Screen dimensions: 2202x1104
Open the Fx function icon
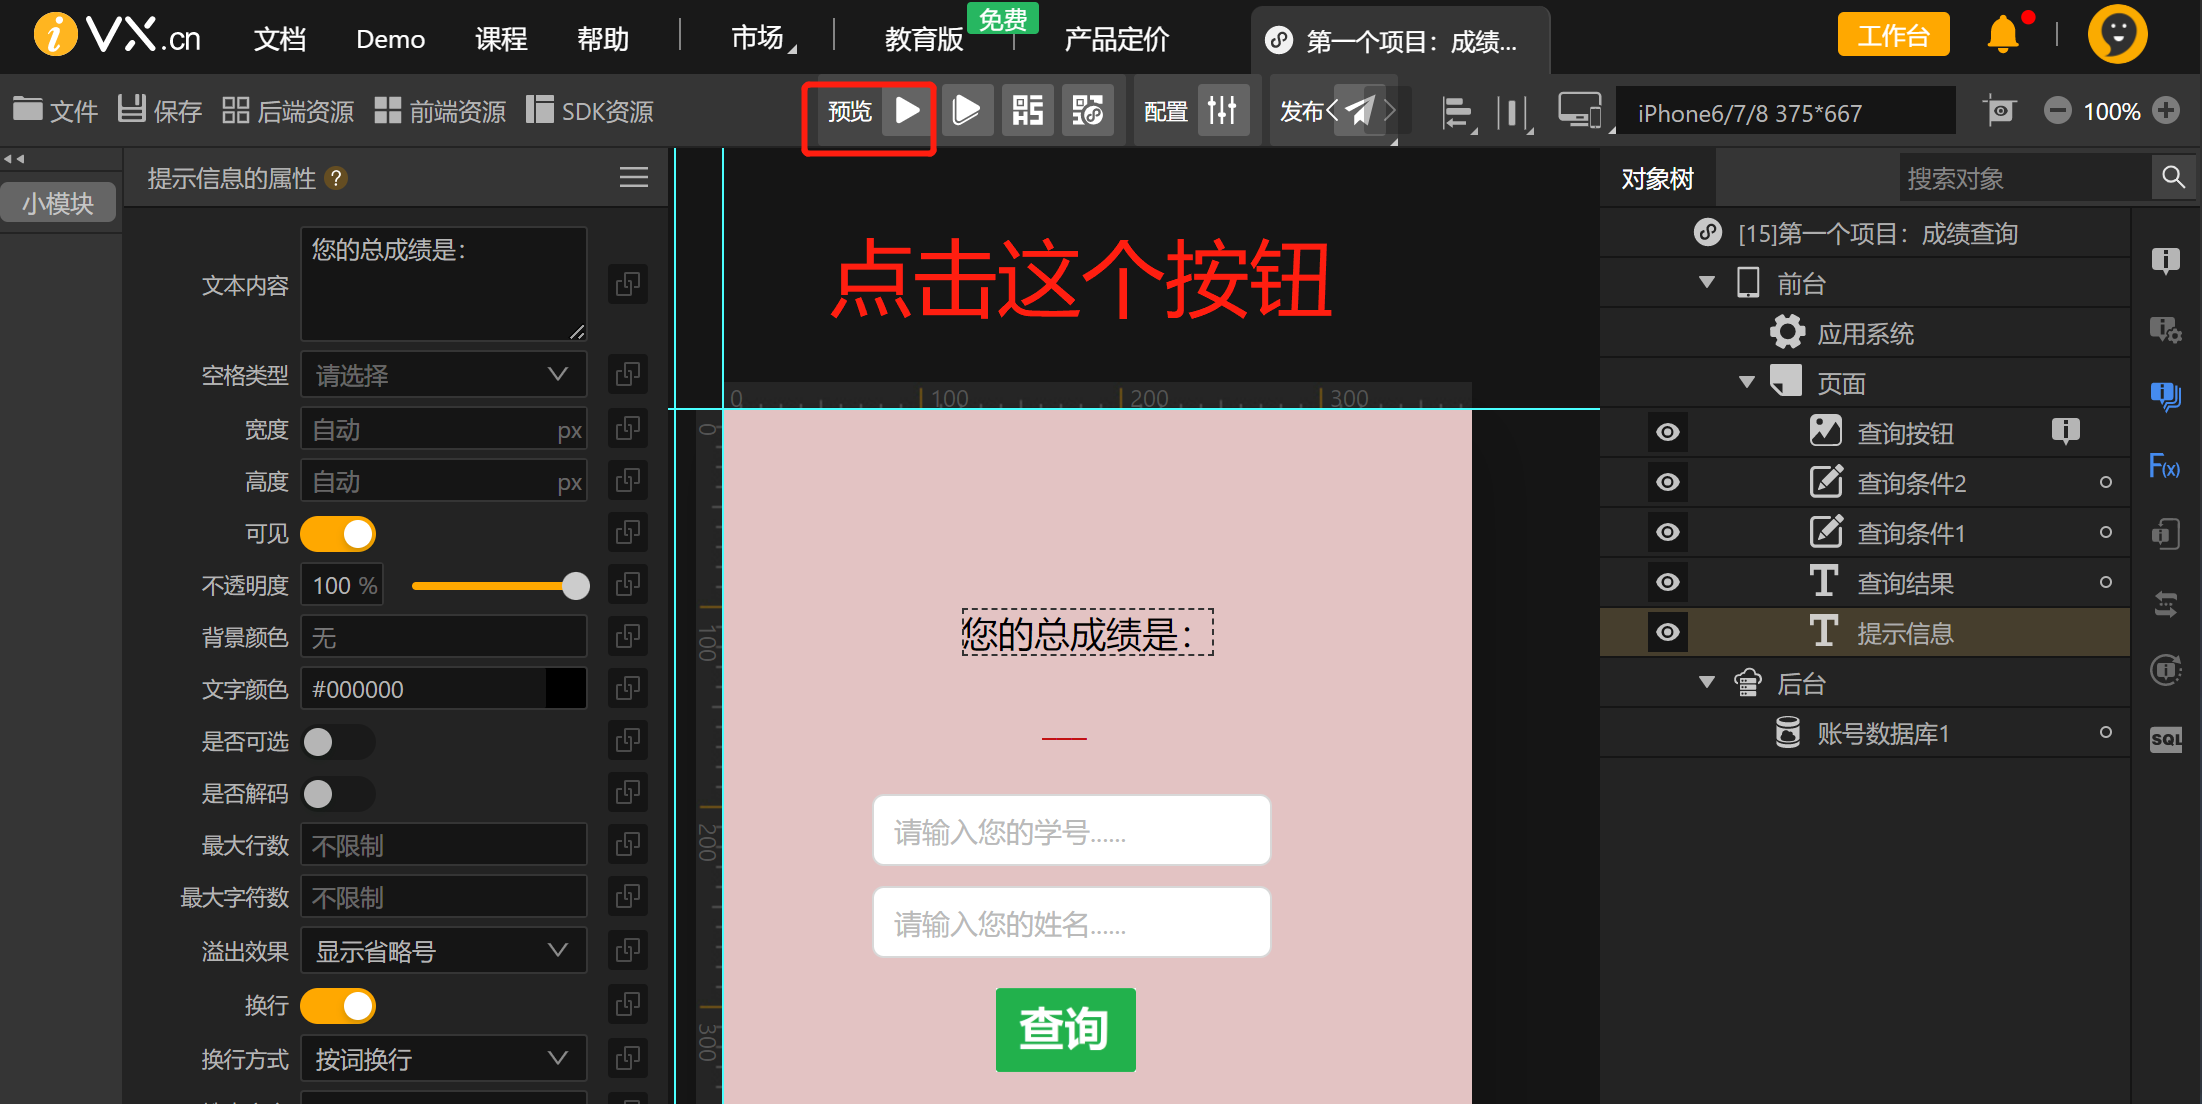[x=2164, y=467]
